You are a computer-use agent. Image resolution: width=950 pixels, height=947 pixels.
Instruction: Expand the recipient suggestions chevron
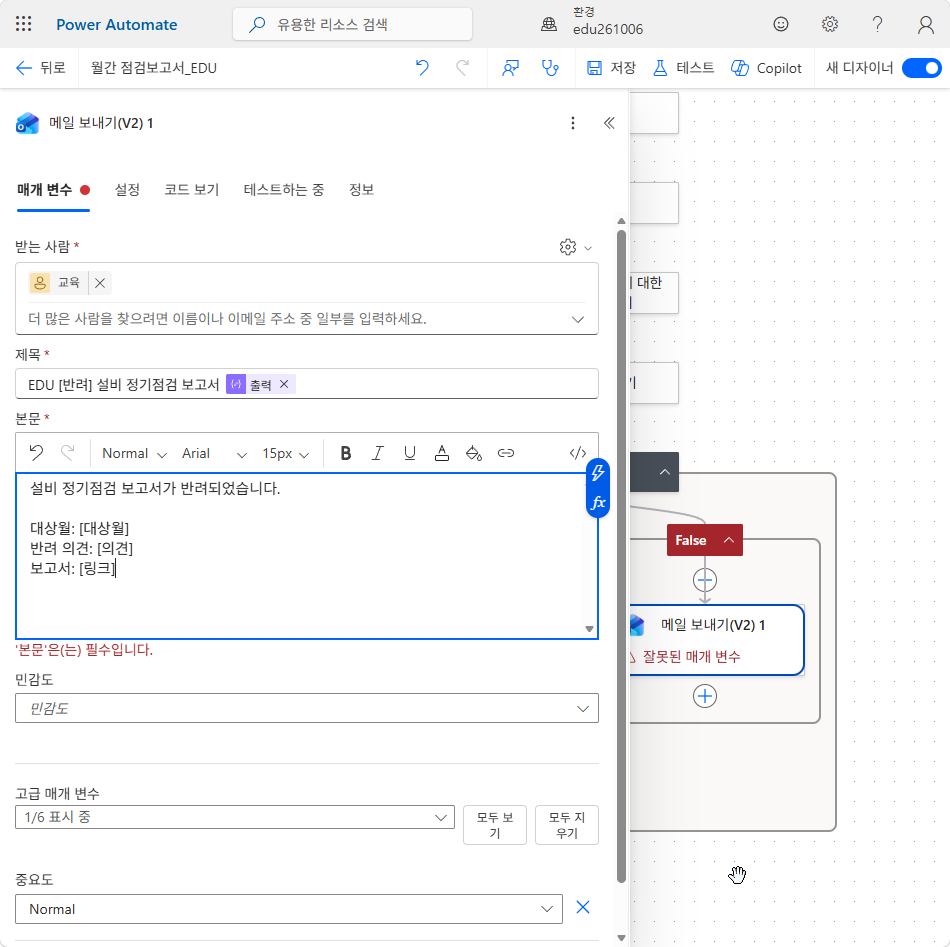coord(578,319)
